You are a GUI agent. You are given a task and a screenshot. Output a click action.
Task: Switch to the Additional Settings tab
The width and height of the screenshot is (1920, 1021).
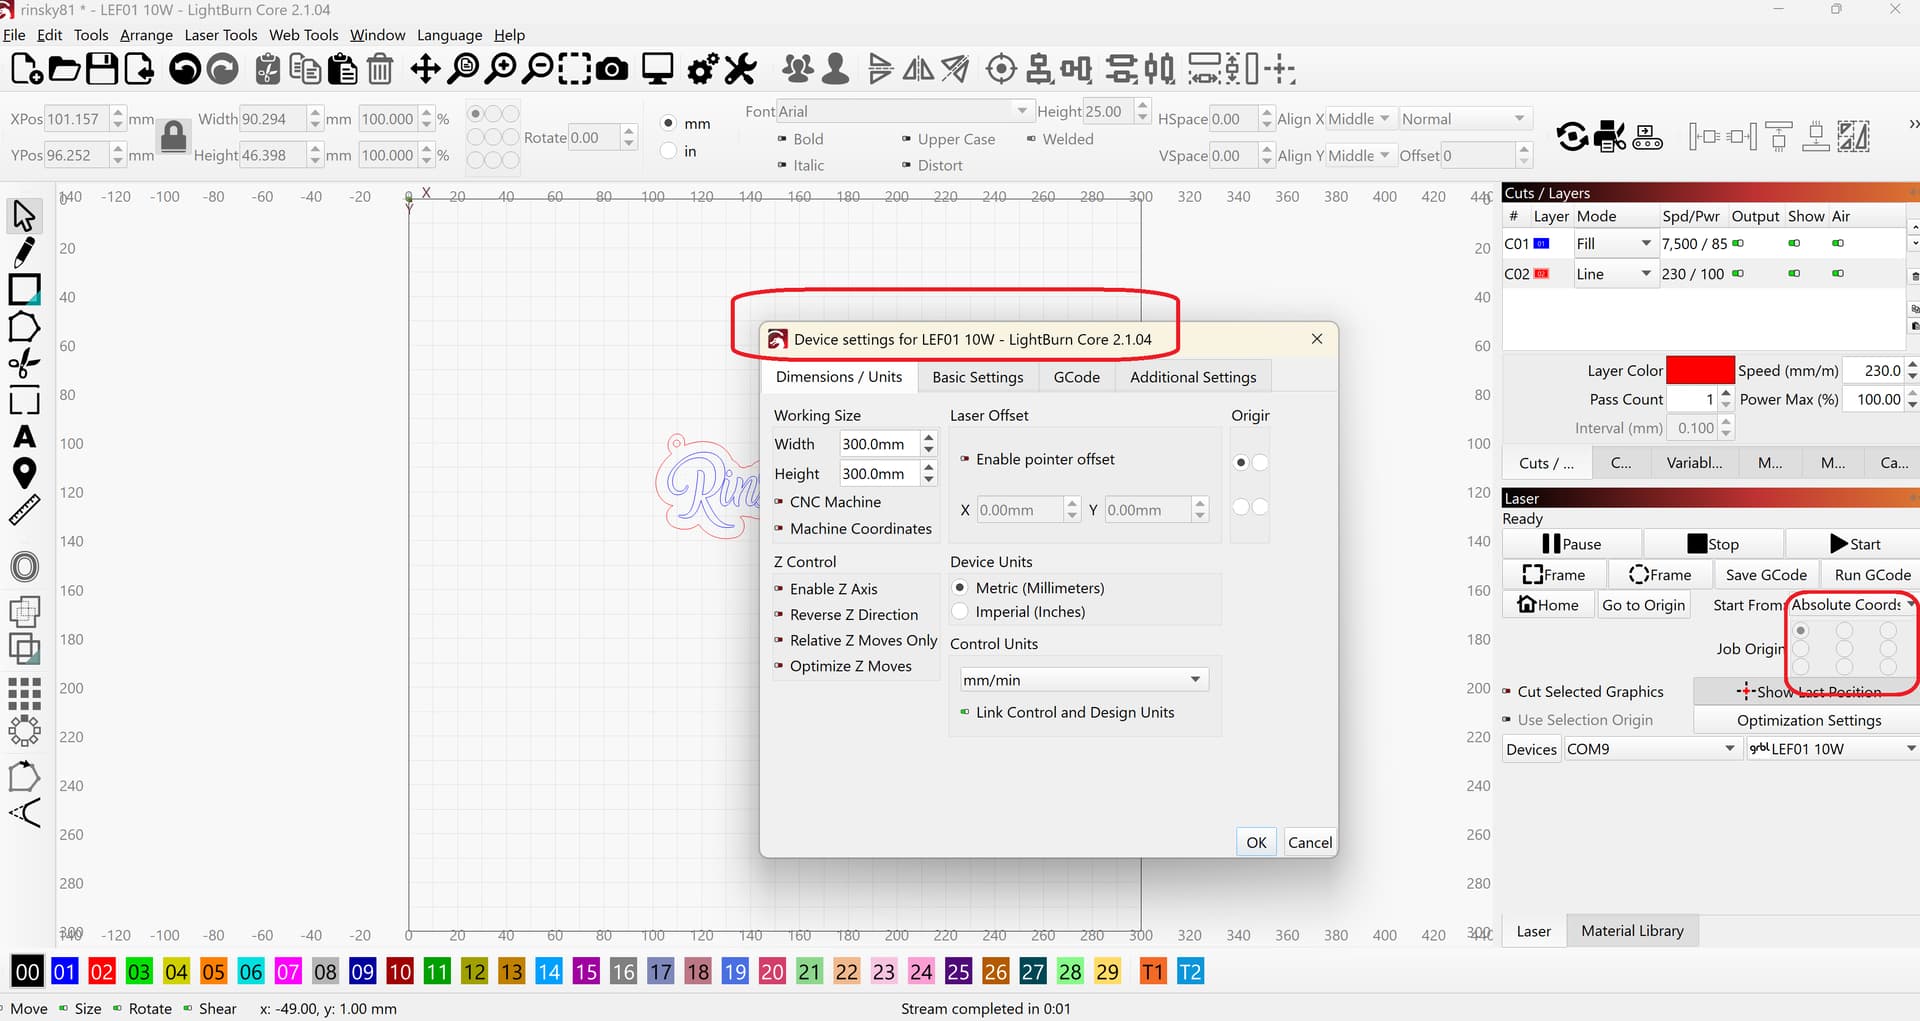[1193, 377]
